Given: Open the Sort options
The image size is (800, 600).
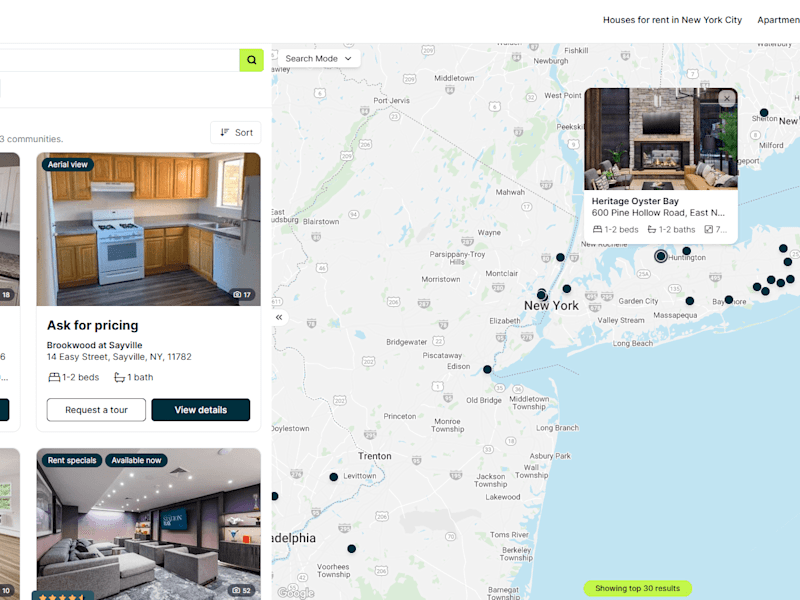Looking at the screenshot, I should [236, 133].
